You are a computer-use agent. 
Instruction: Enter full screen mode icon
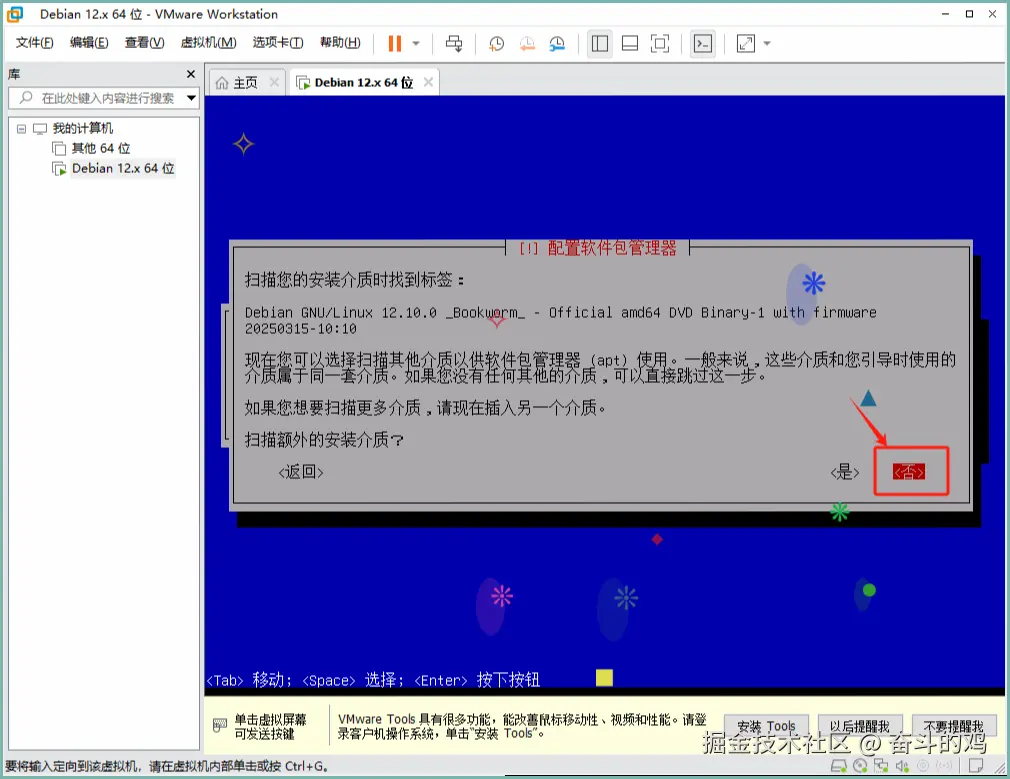pos(660,43)
